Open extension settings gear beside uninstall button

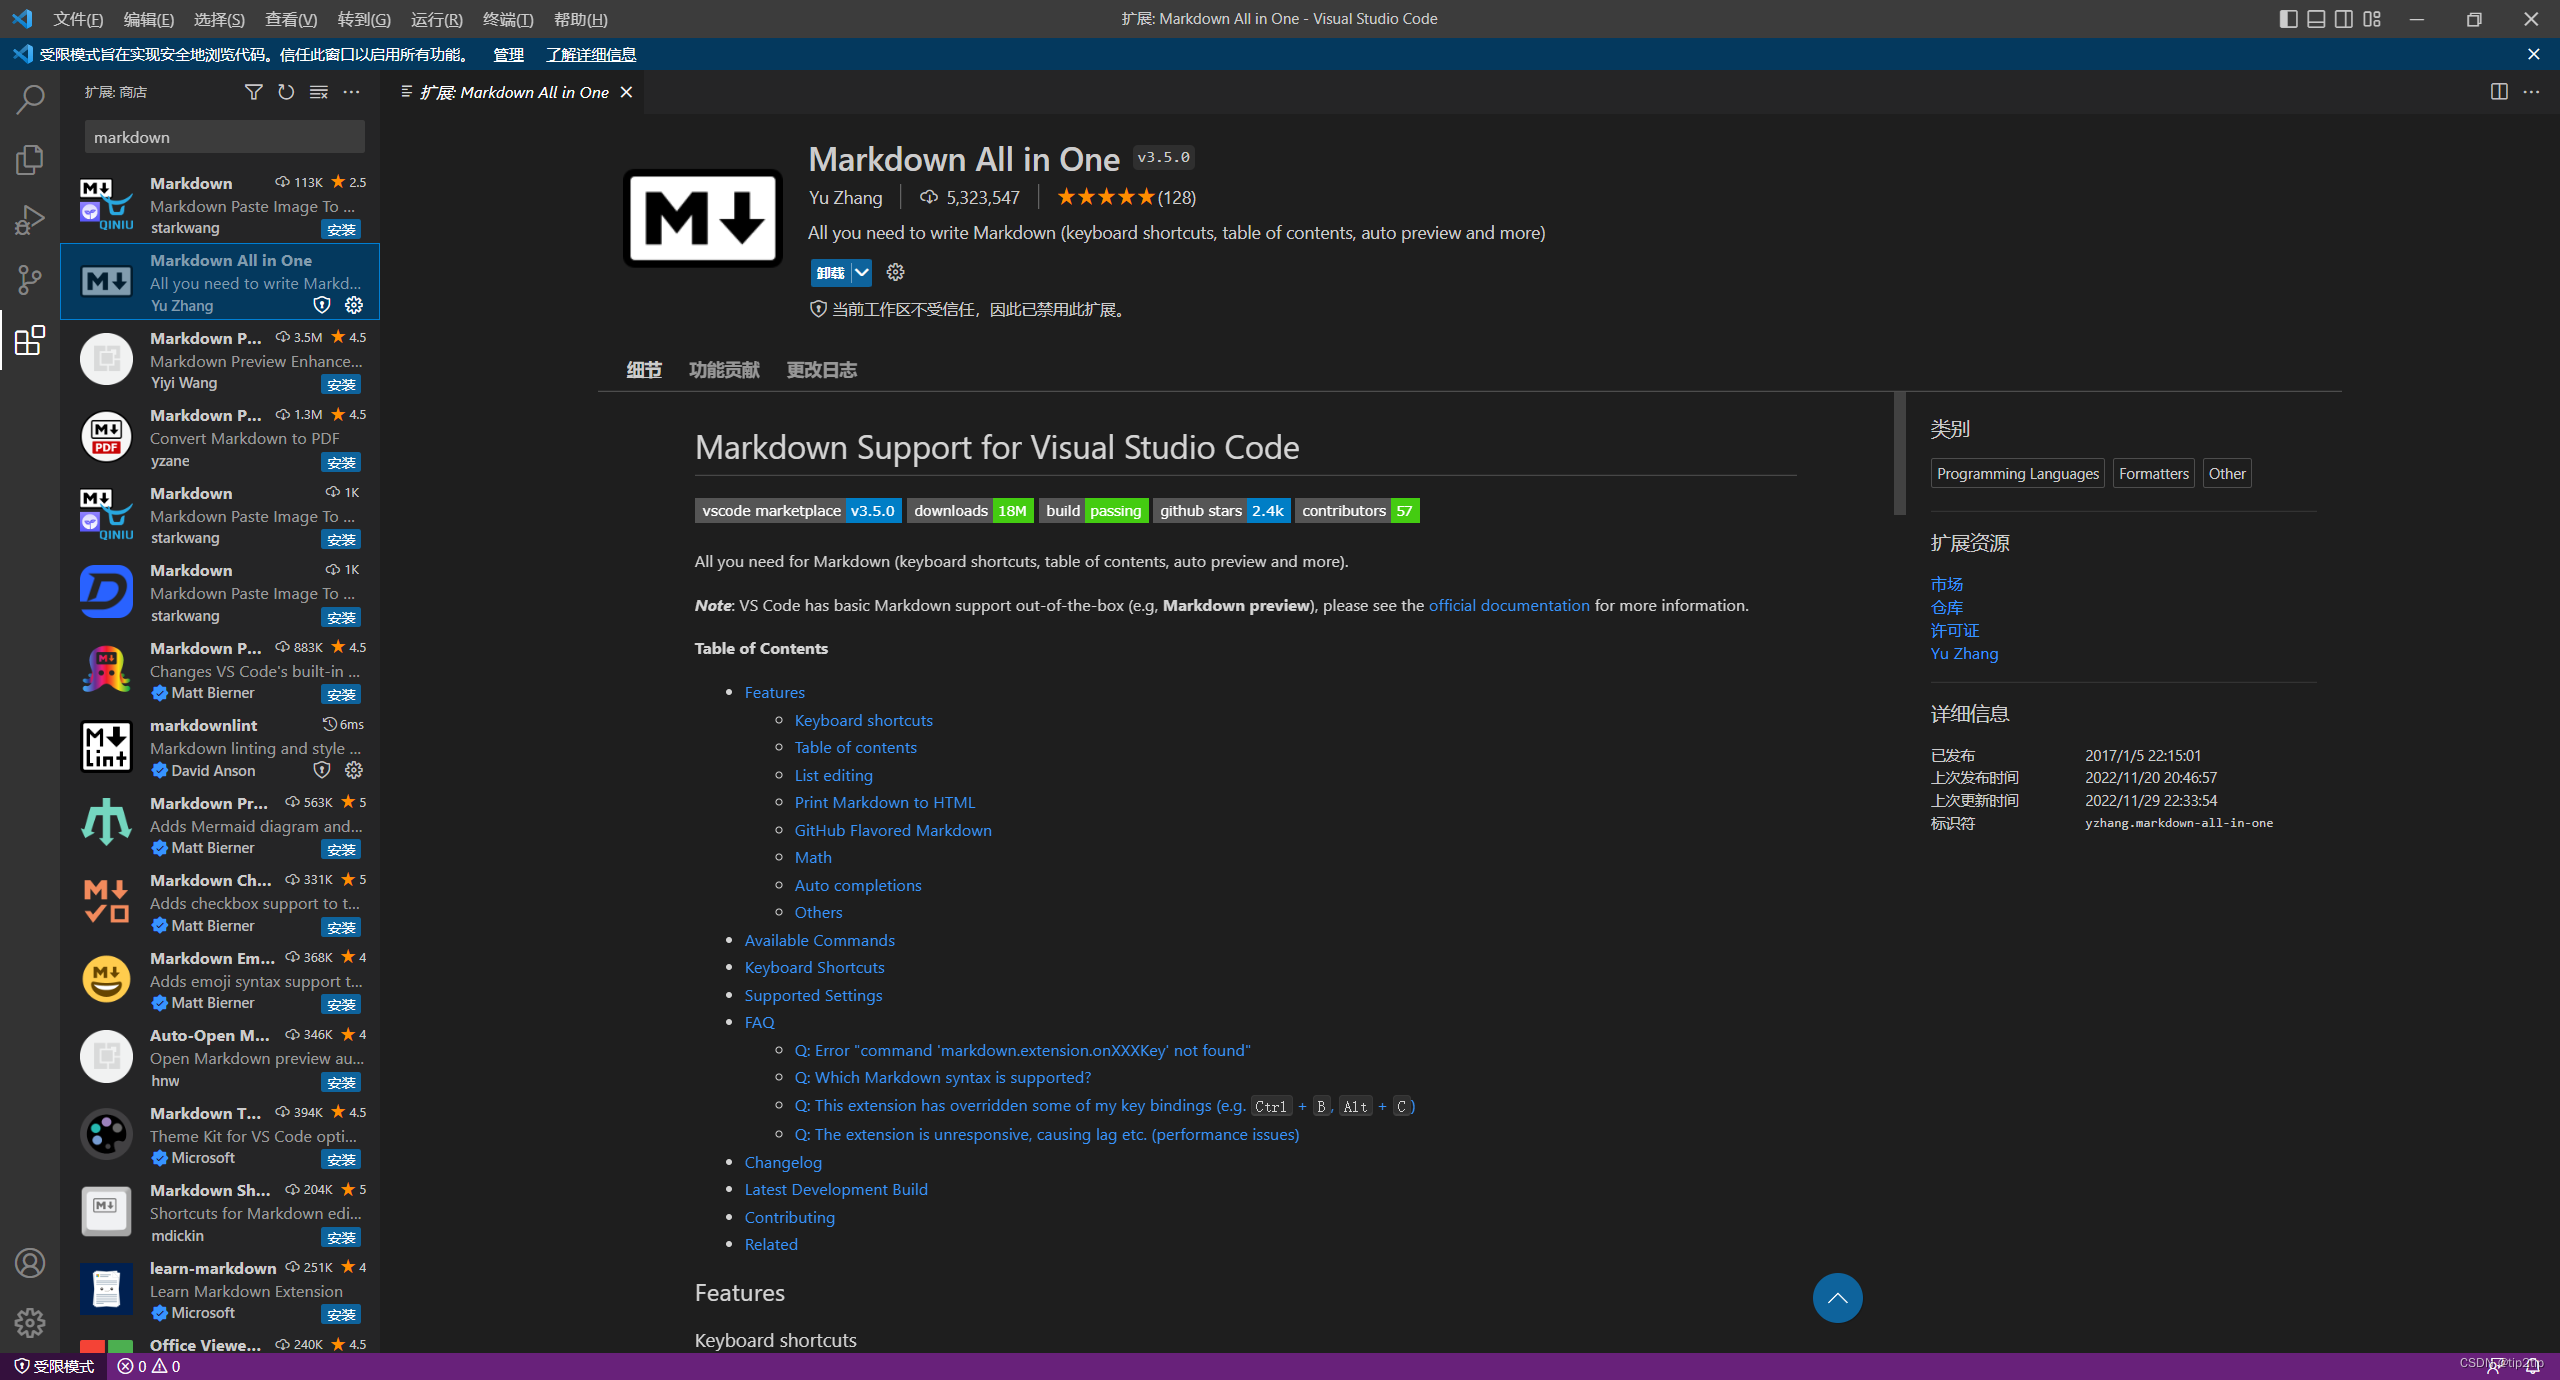[896, 272]
